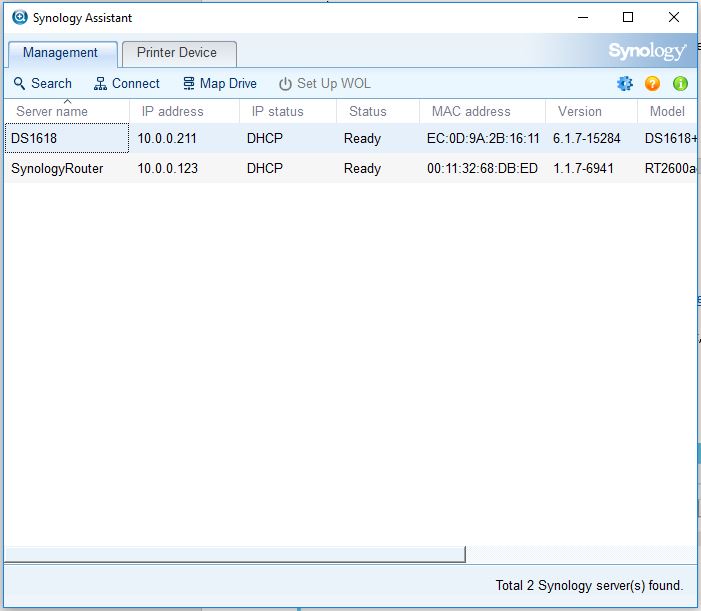701x611 pixels.
Task: Click DHCP status in DS1618 row
Action: pos(265,139)
